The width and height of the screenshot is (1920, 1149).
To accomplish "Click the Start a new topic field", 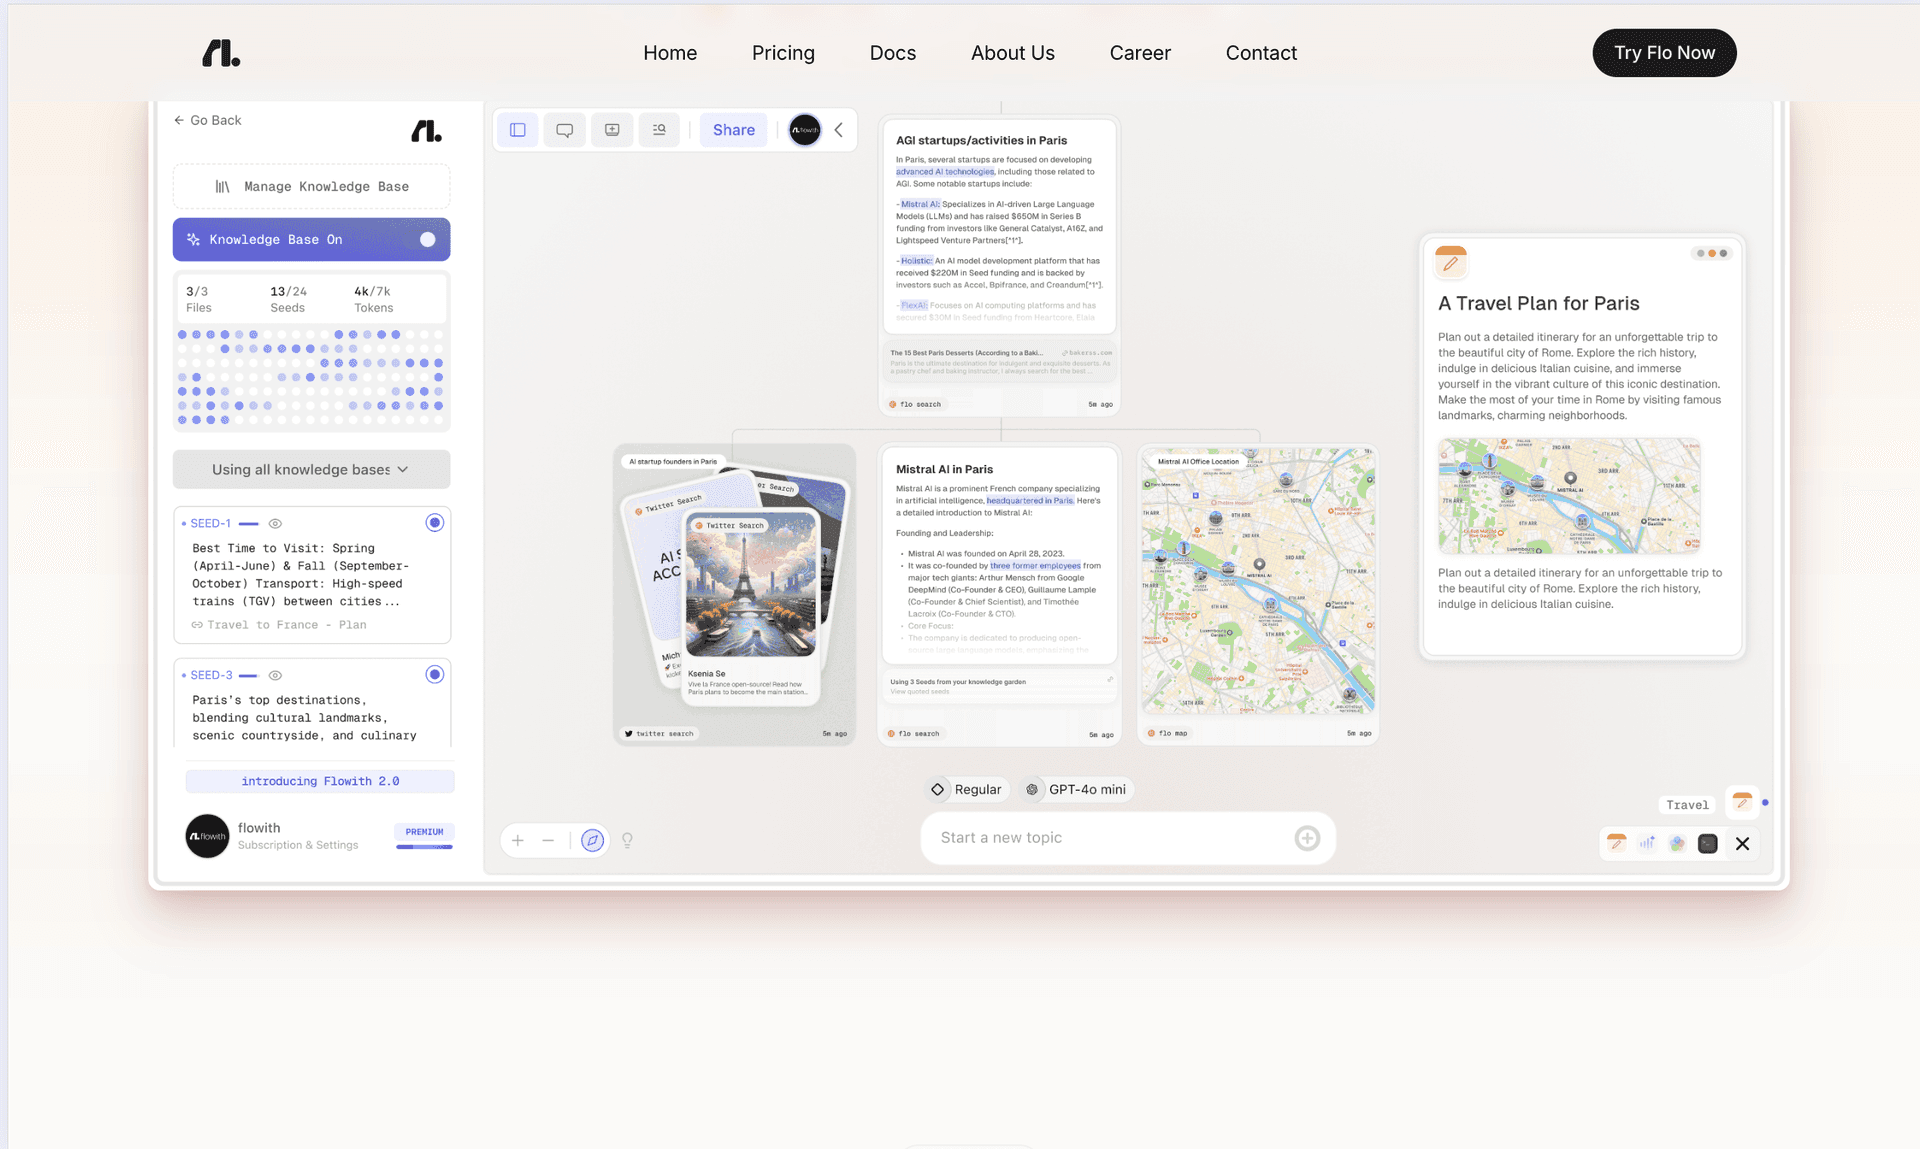I will click(1127, 838).
